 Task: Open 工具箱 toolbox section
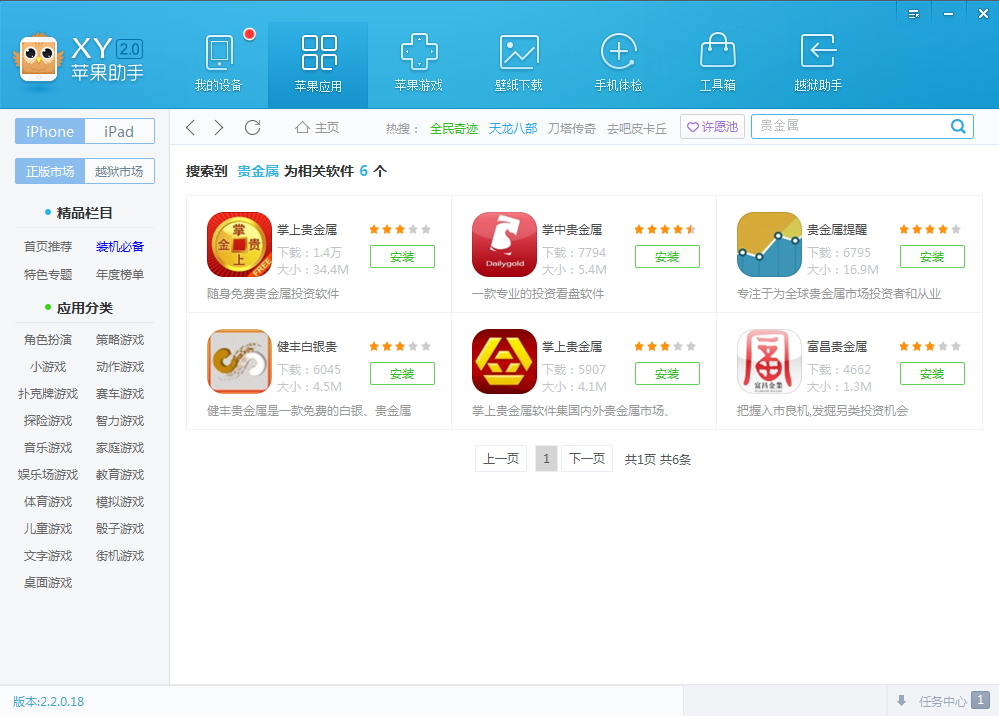pos(718,64)
